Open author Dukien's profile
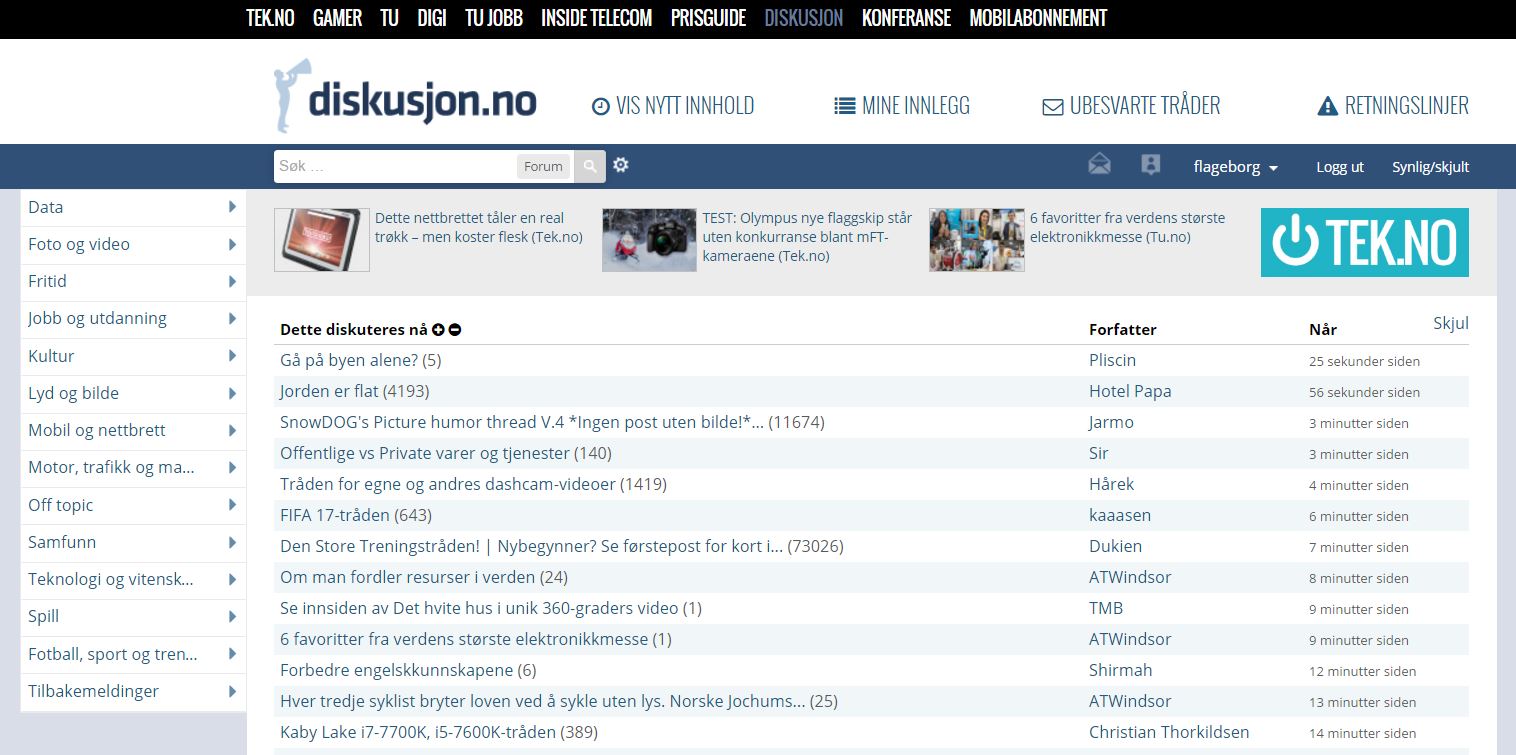 pos(1115,546)
